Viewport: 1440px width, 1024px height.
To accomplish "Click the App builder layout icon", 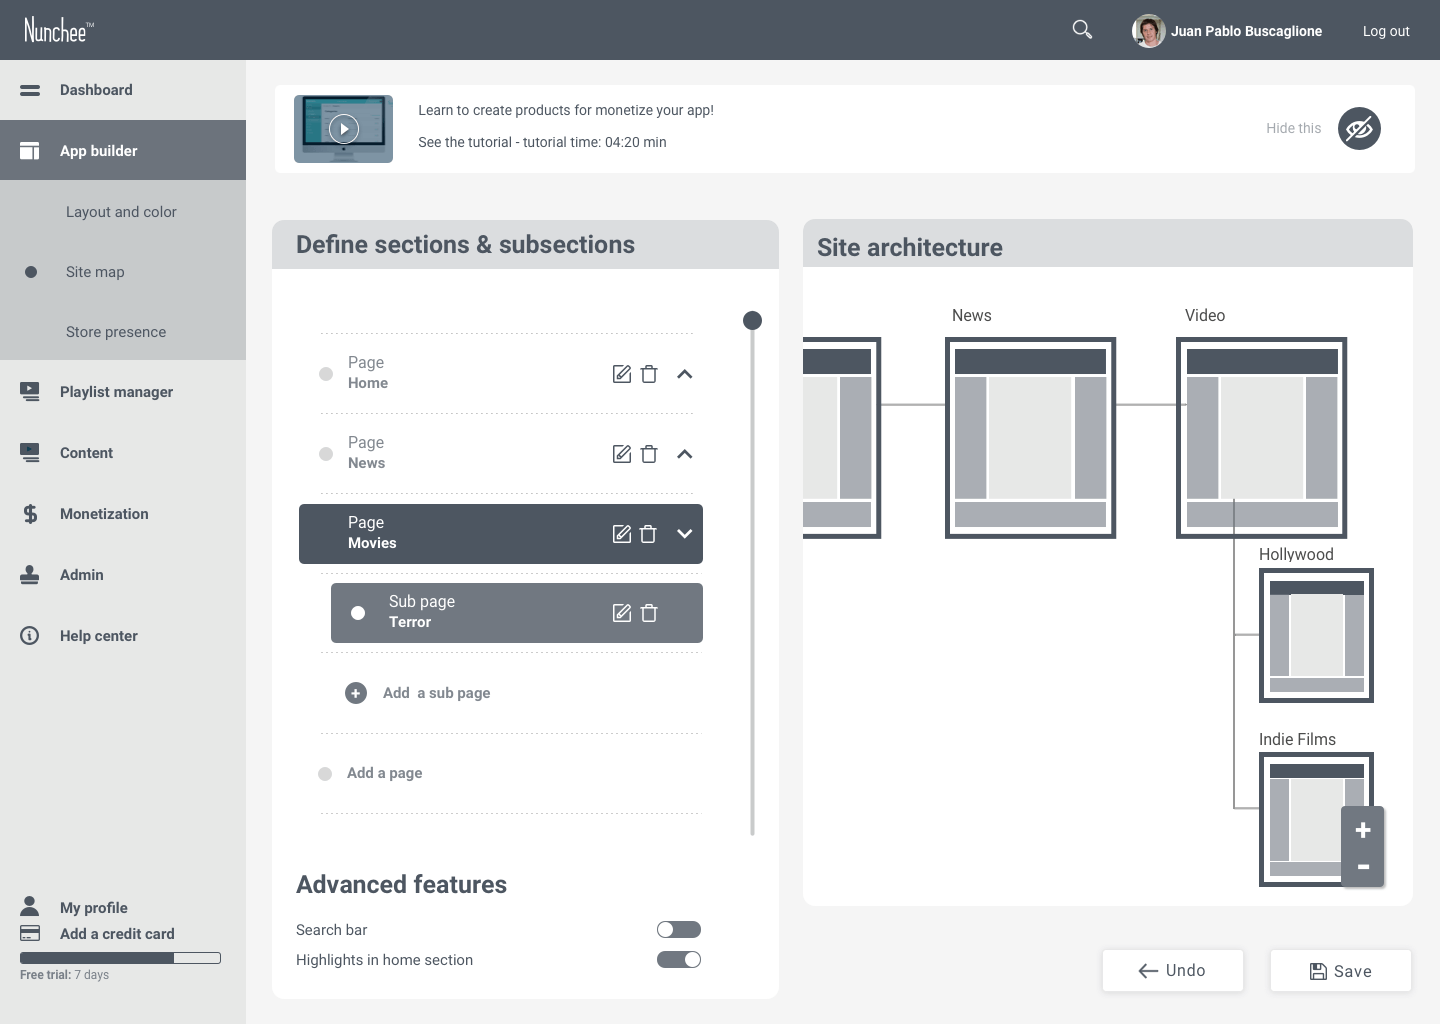I will (30, 151).
